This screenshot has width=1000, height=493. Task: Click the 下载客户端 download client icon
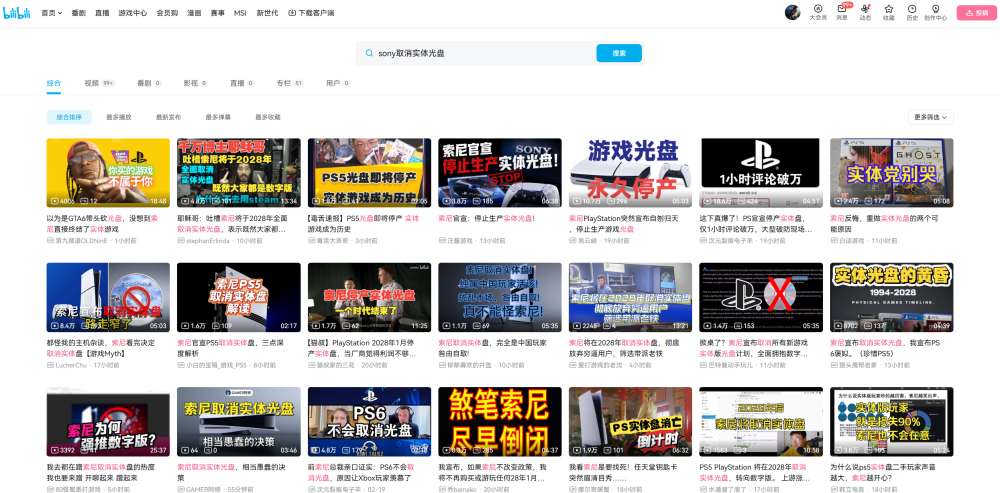(292, 13)
